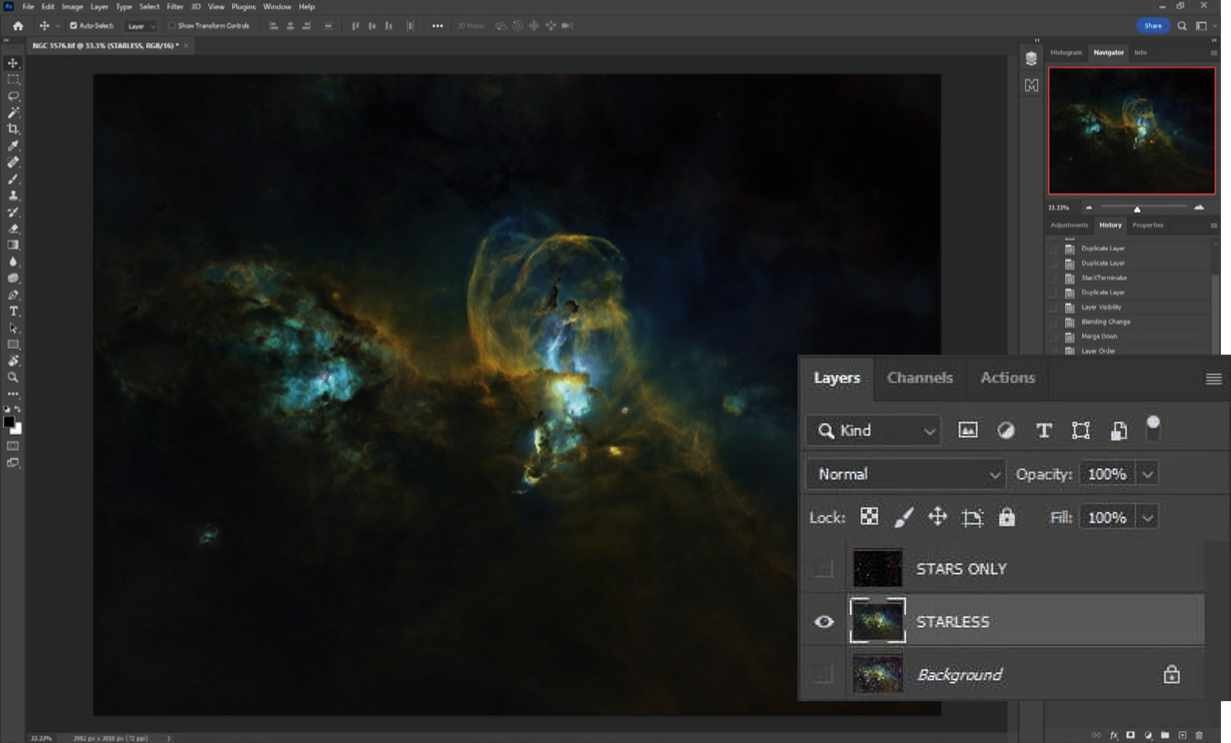
Task: Show the Background layer
Action: click(824, 675)
